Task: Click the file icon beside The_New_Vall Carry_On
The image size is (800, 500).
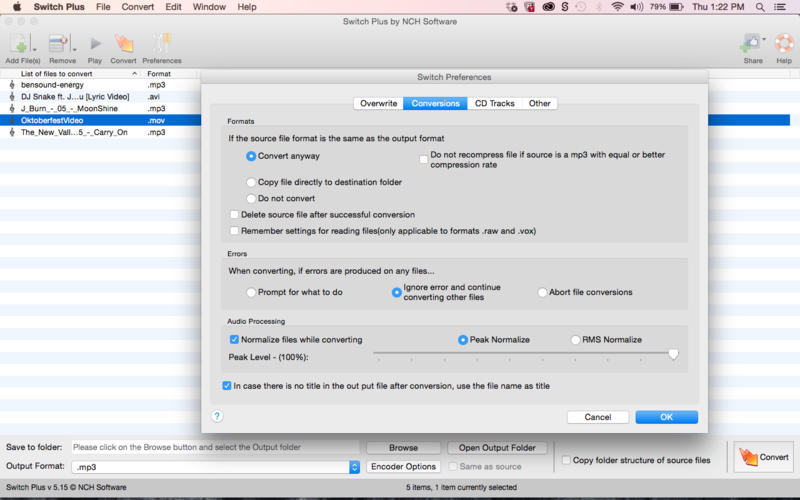Action: (x=12, y=132)
